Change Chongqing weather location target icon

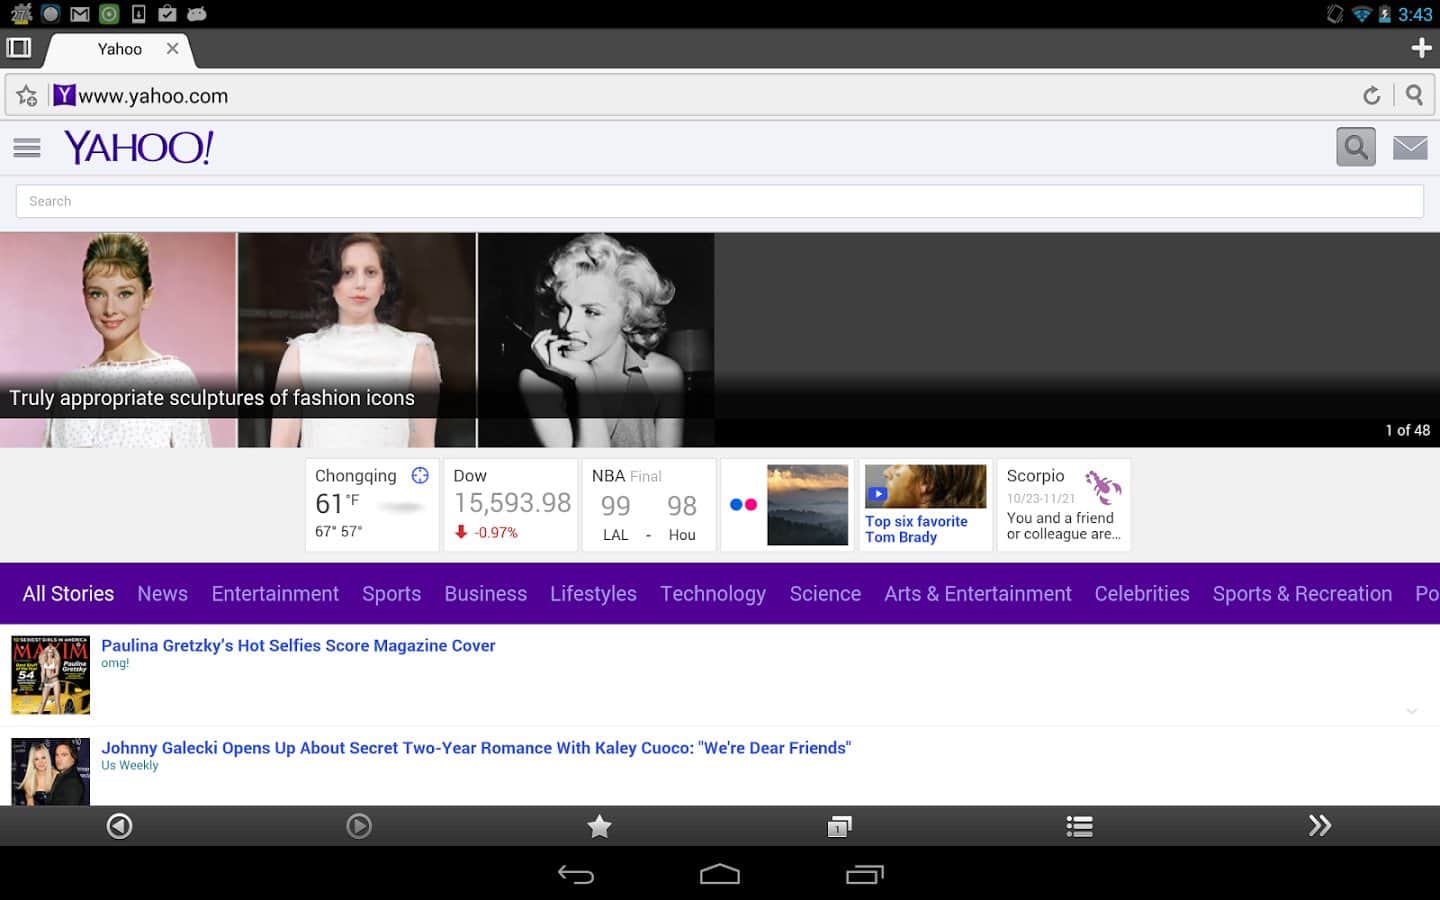[x=420, y=476]
